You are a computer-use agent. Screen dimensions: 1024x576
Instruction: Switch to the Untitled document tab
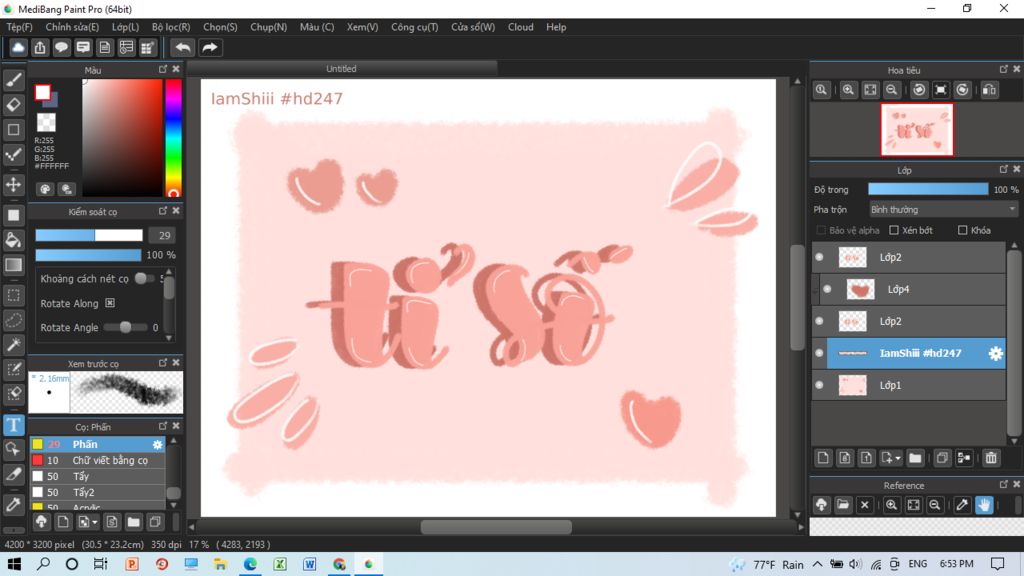pos(342,69)
